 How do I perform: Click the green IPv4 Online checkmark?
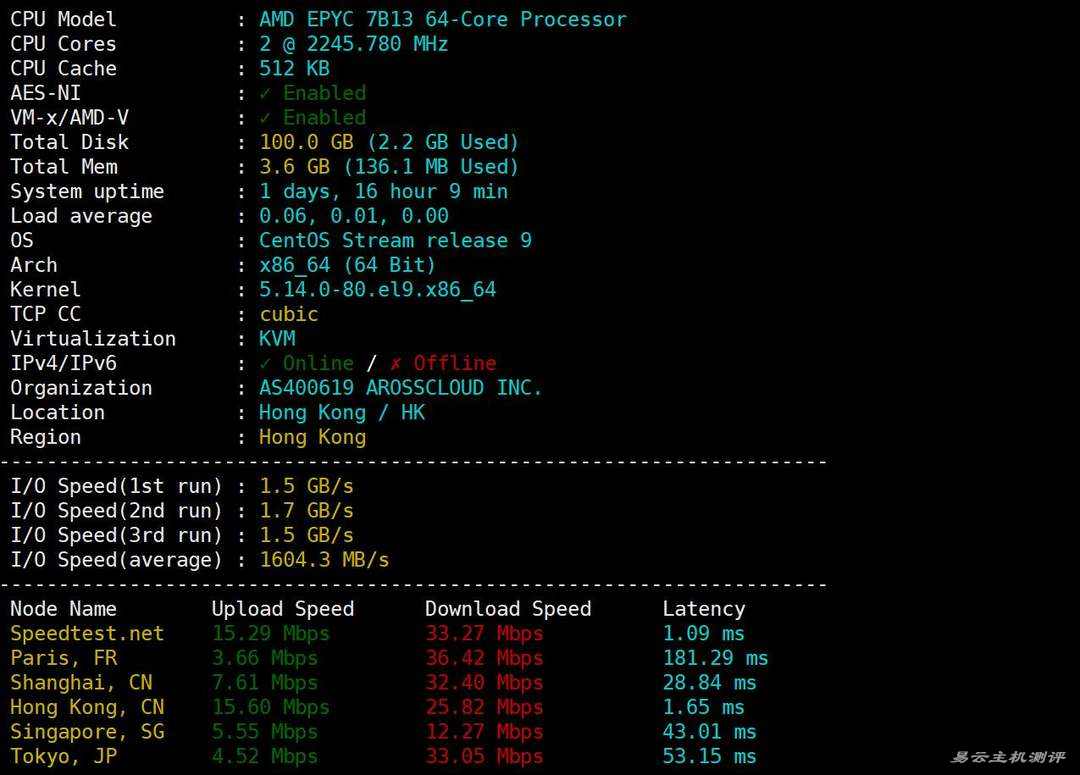pyautogui.click(x=265, y=363)
